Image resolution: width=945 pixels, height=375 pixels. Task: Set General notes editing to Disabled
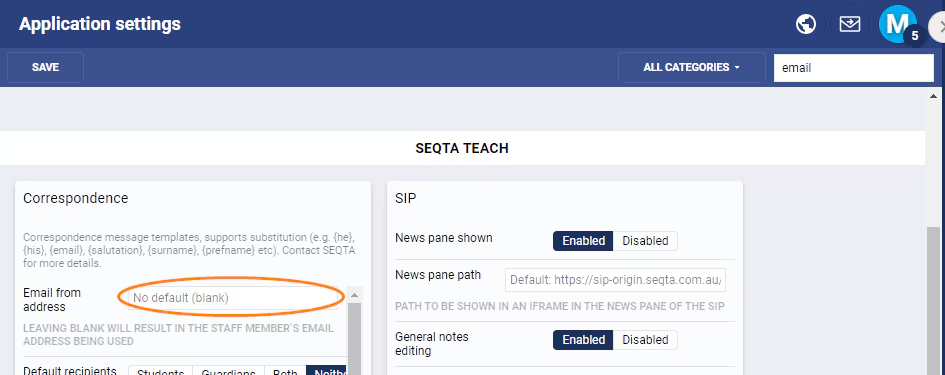(645, 340)
